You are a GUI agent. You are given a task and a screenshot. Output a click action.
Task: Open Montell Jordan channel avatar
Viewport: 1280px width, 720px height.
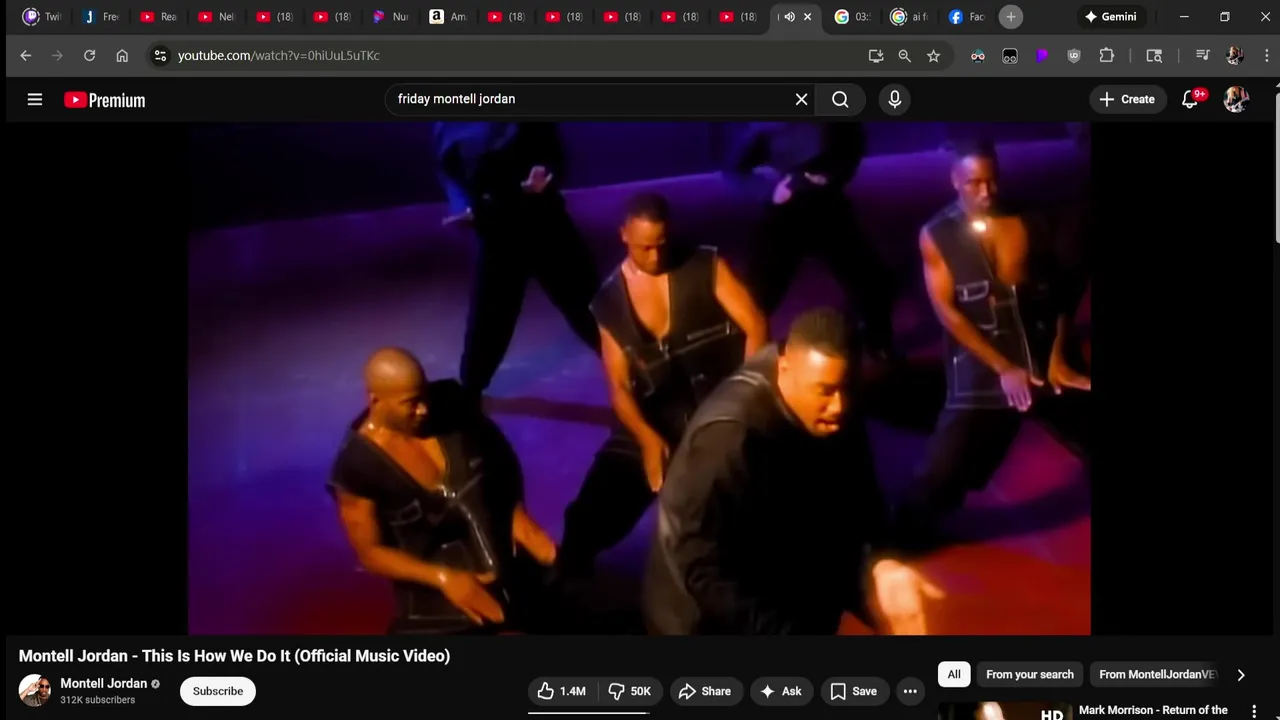[x=35, y=690]
